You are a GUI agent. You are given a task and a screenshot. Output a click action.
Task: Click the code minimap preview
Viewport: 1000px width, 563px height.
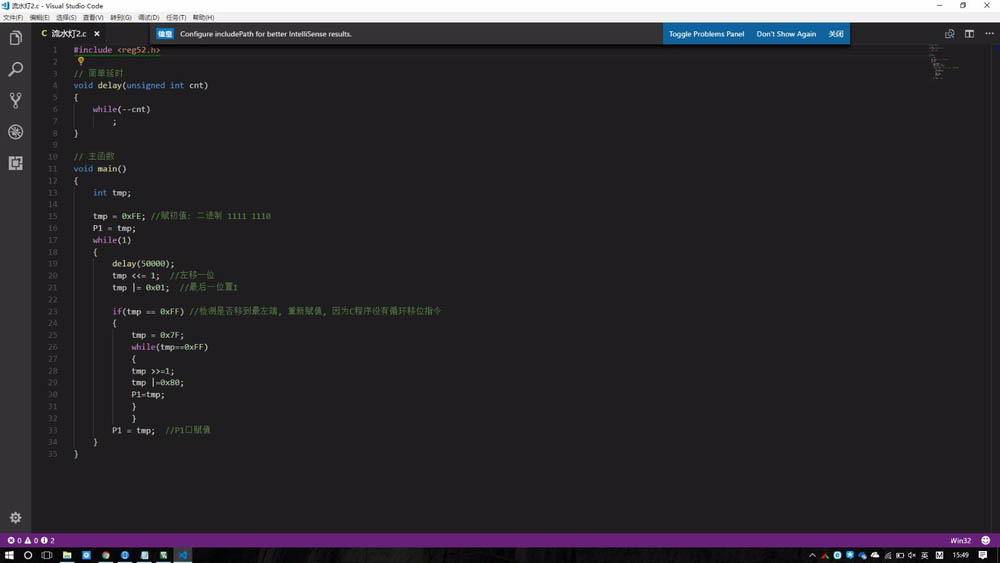tap(943, 62)
